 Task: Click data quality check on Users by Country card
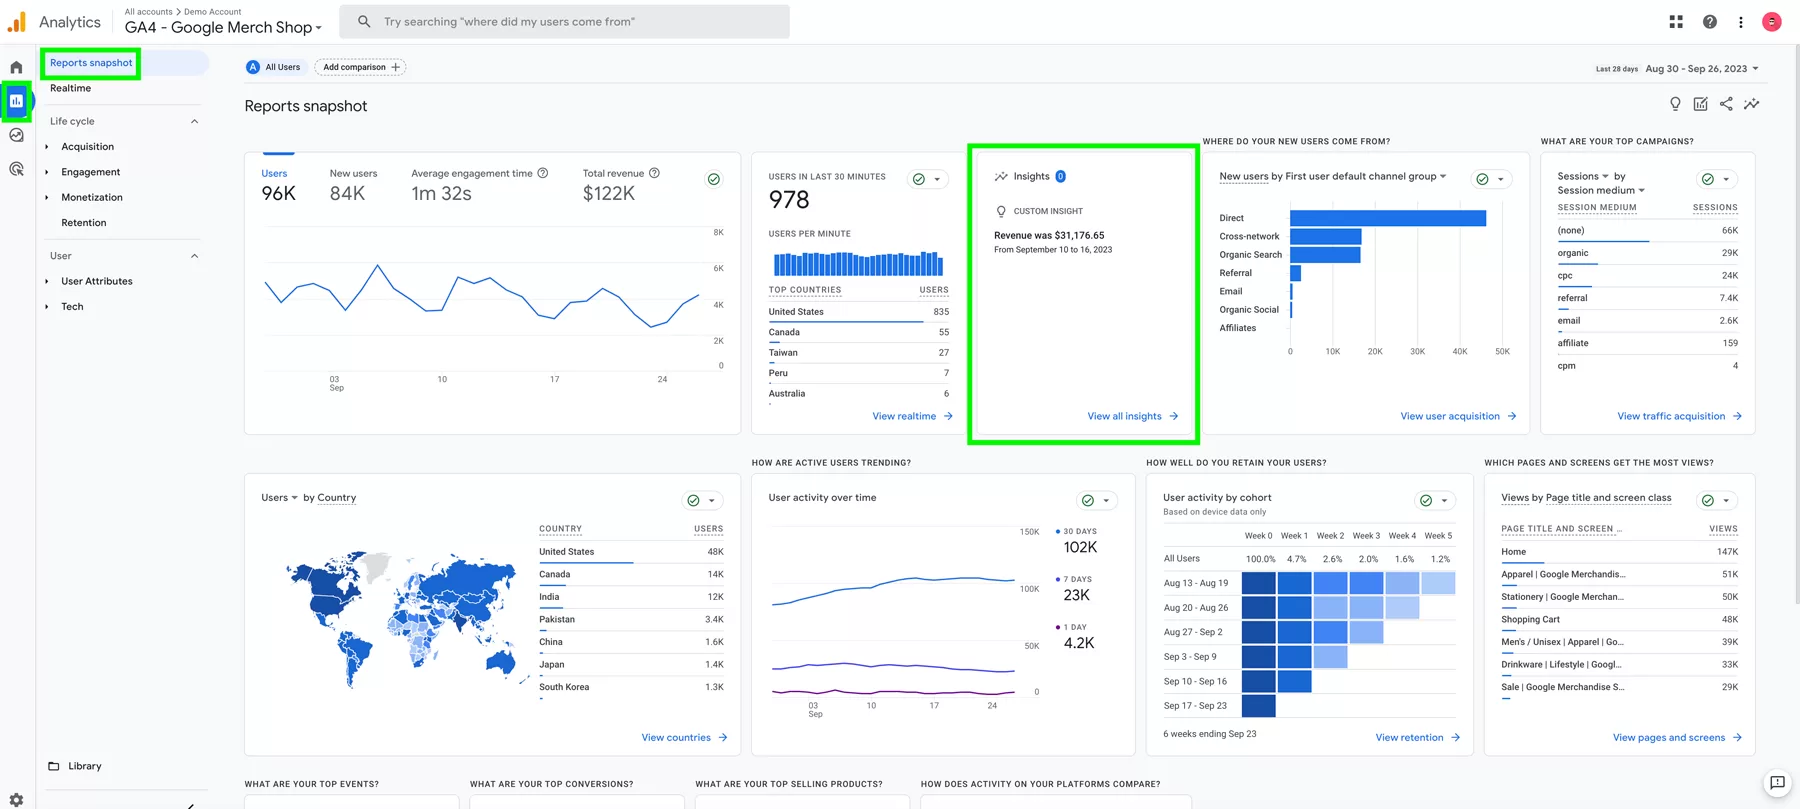click(693, 500)
